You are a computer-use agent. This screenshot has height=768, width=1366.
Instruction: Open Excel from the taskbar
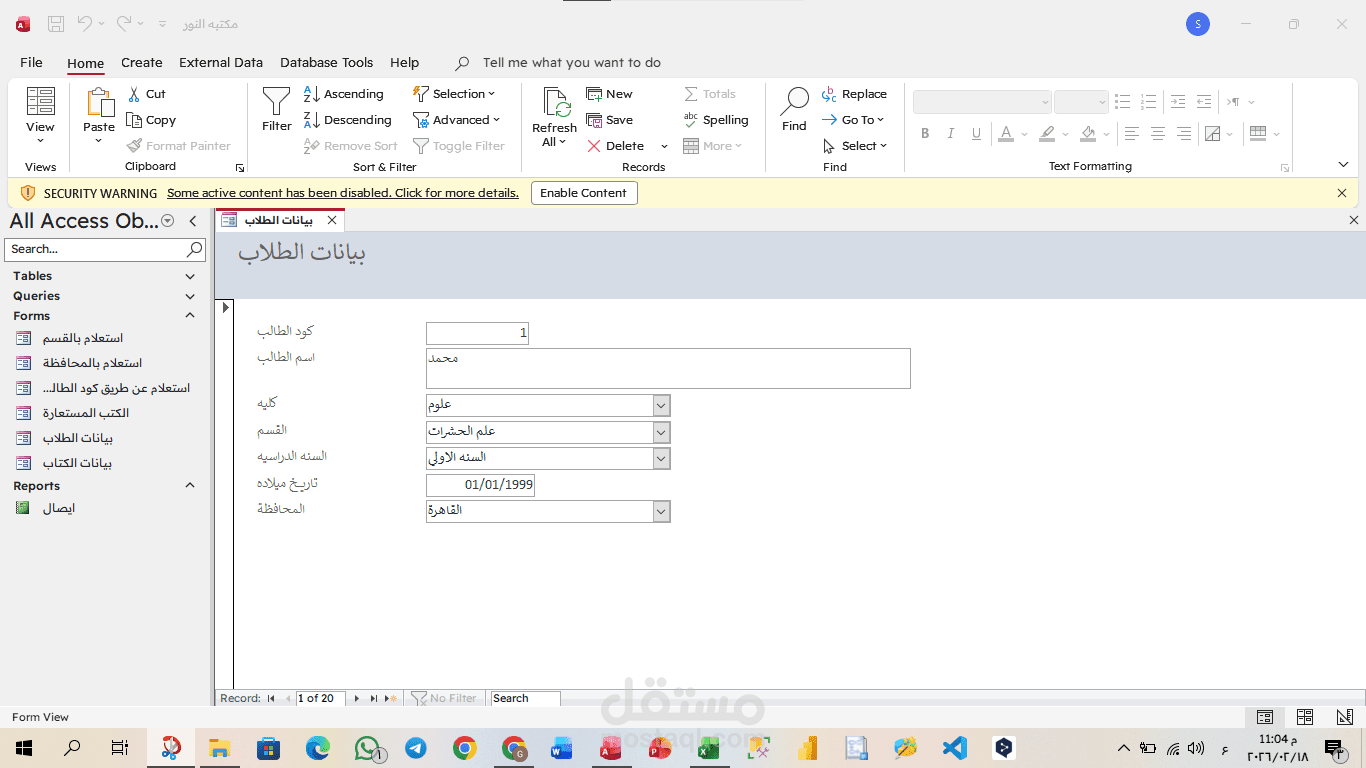[x=708, y=747]
